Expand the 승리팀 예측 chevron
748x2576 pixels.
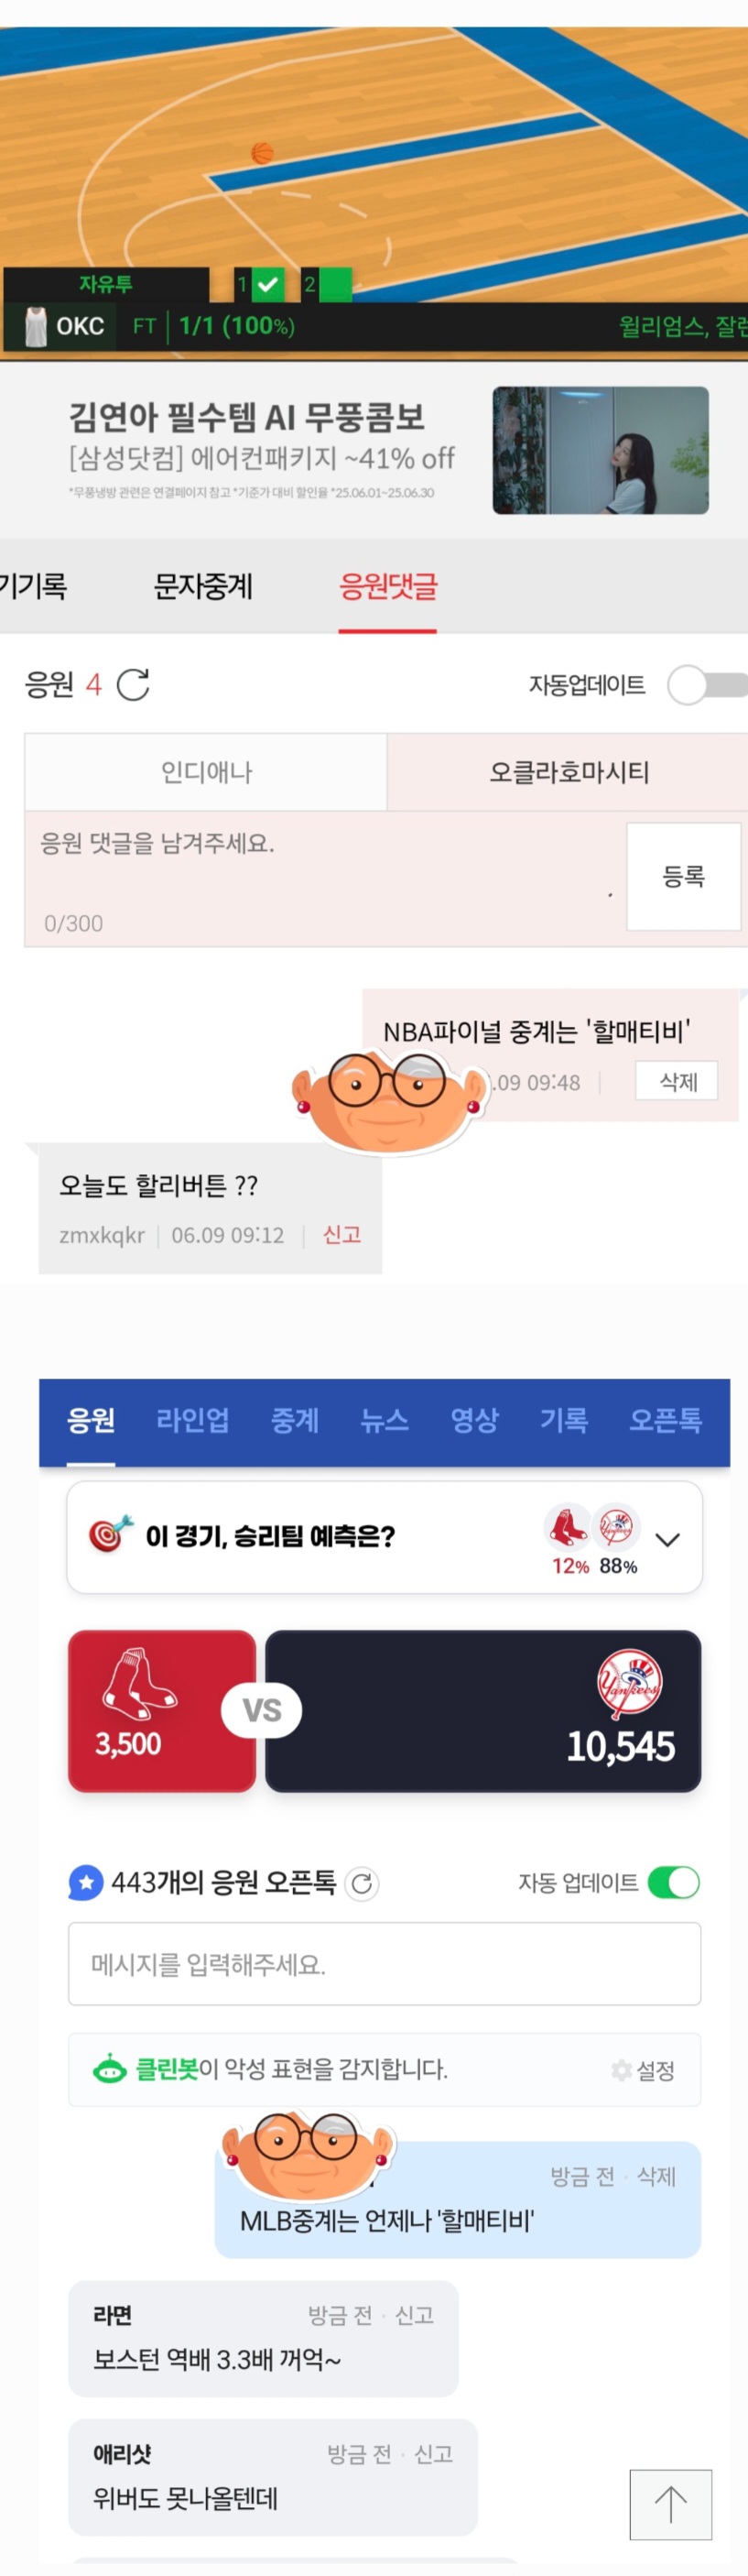668,1539
